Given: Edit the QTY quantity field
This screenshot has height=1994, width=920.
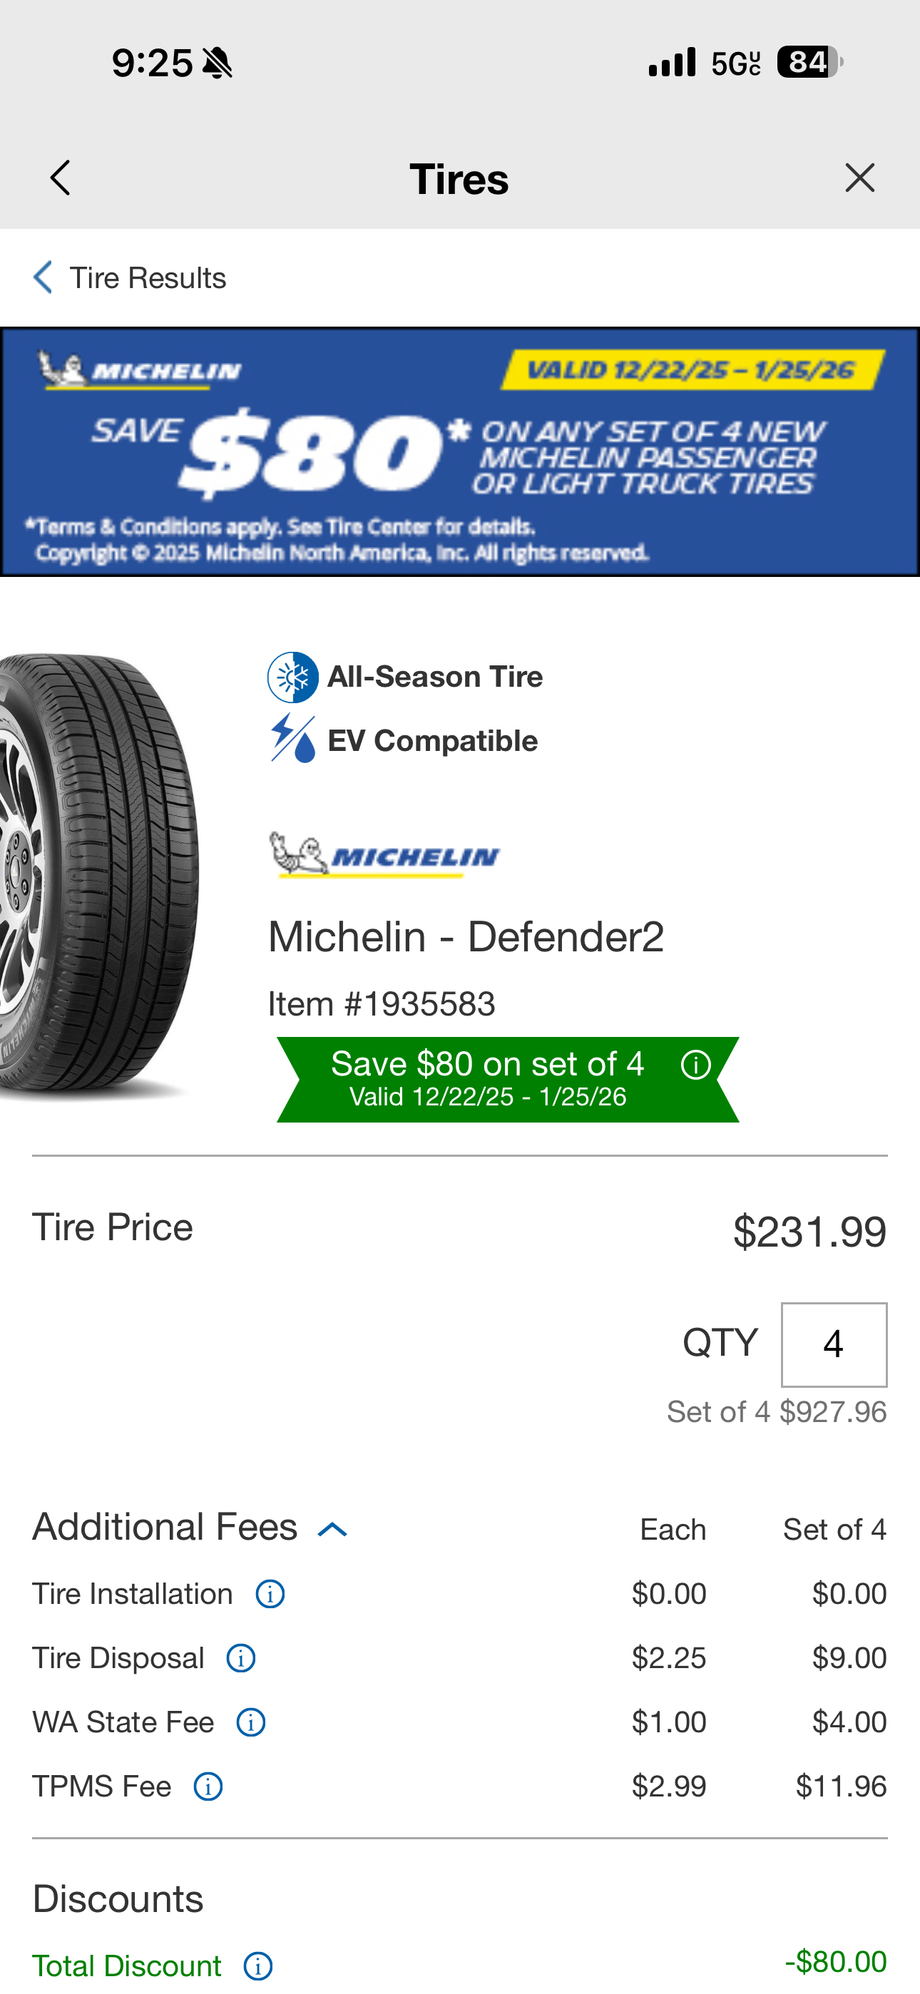Looking at the screenshot, I should [833, 1344].
